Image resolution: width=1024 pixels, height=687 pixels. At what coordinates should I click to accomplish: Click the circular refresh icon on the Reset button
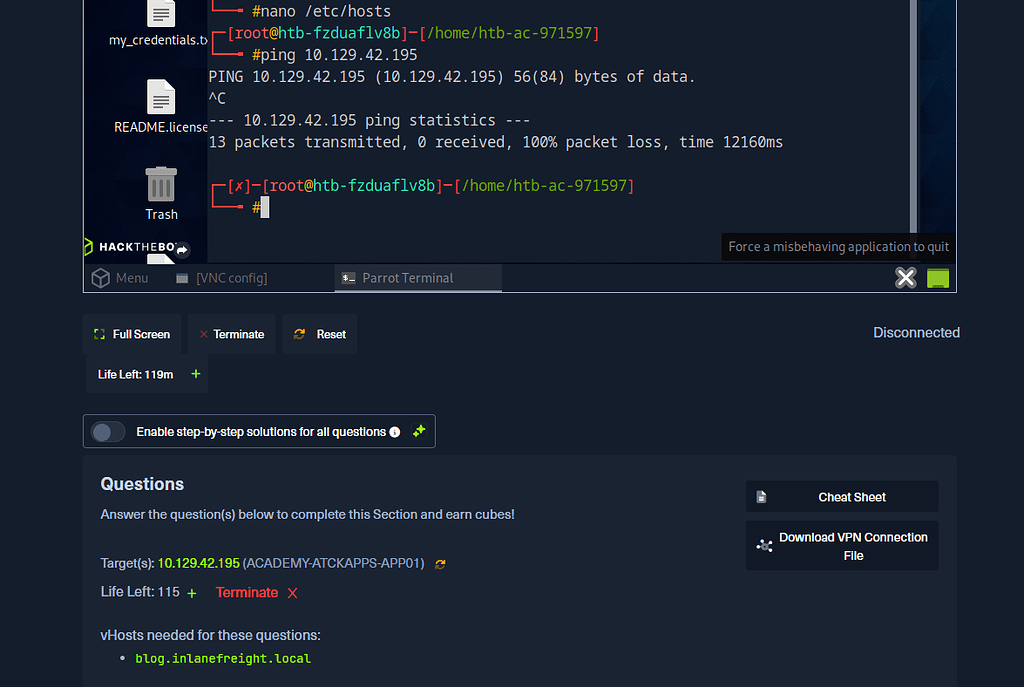tap(299, 334)
